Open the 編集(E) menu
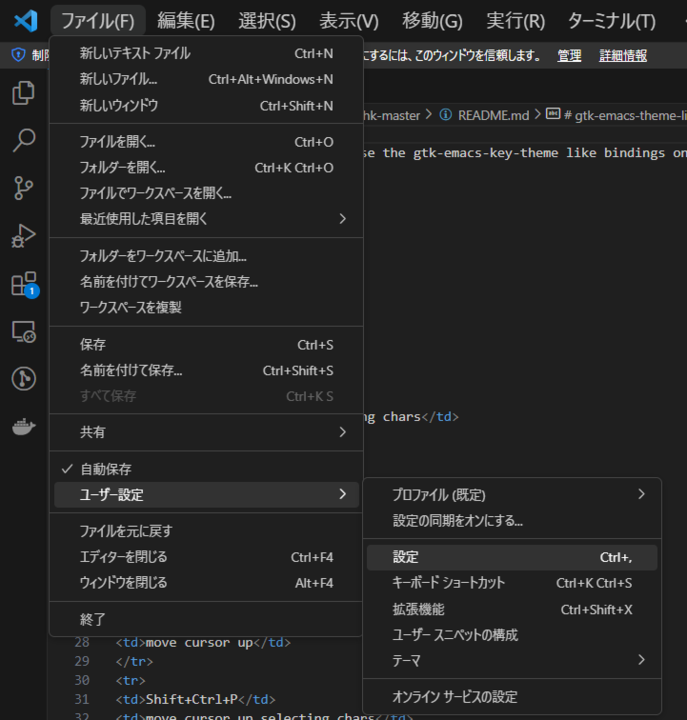687x720 pixels. click(x=186, y=21)
